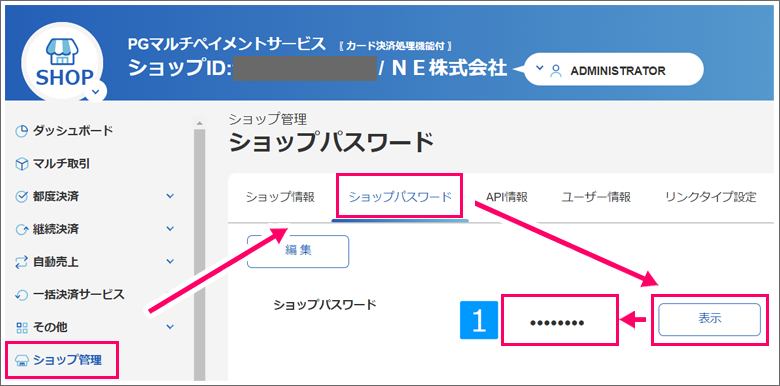780x386 pixels.
Task: Expand the 自動売上 chevron
Action: [x=170, y=262]
